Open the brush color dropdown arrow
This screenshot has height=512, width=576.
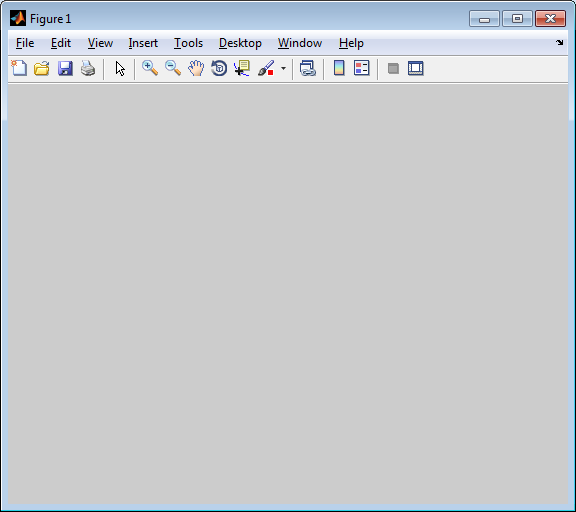click(x=283, y=68)
